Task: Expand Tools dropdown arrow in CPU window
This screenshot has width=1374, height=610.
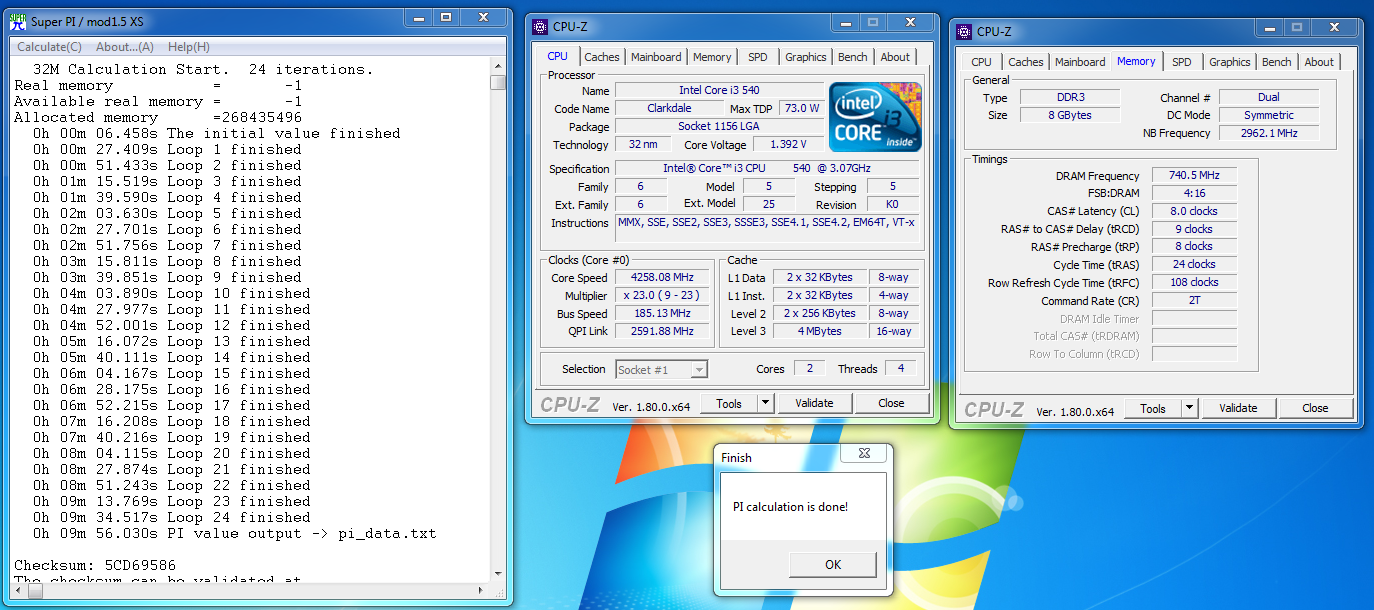Action: tap(765, 403)
